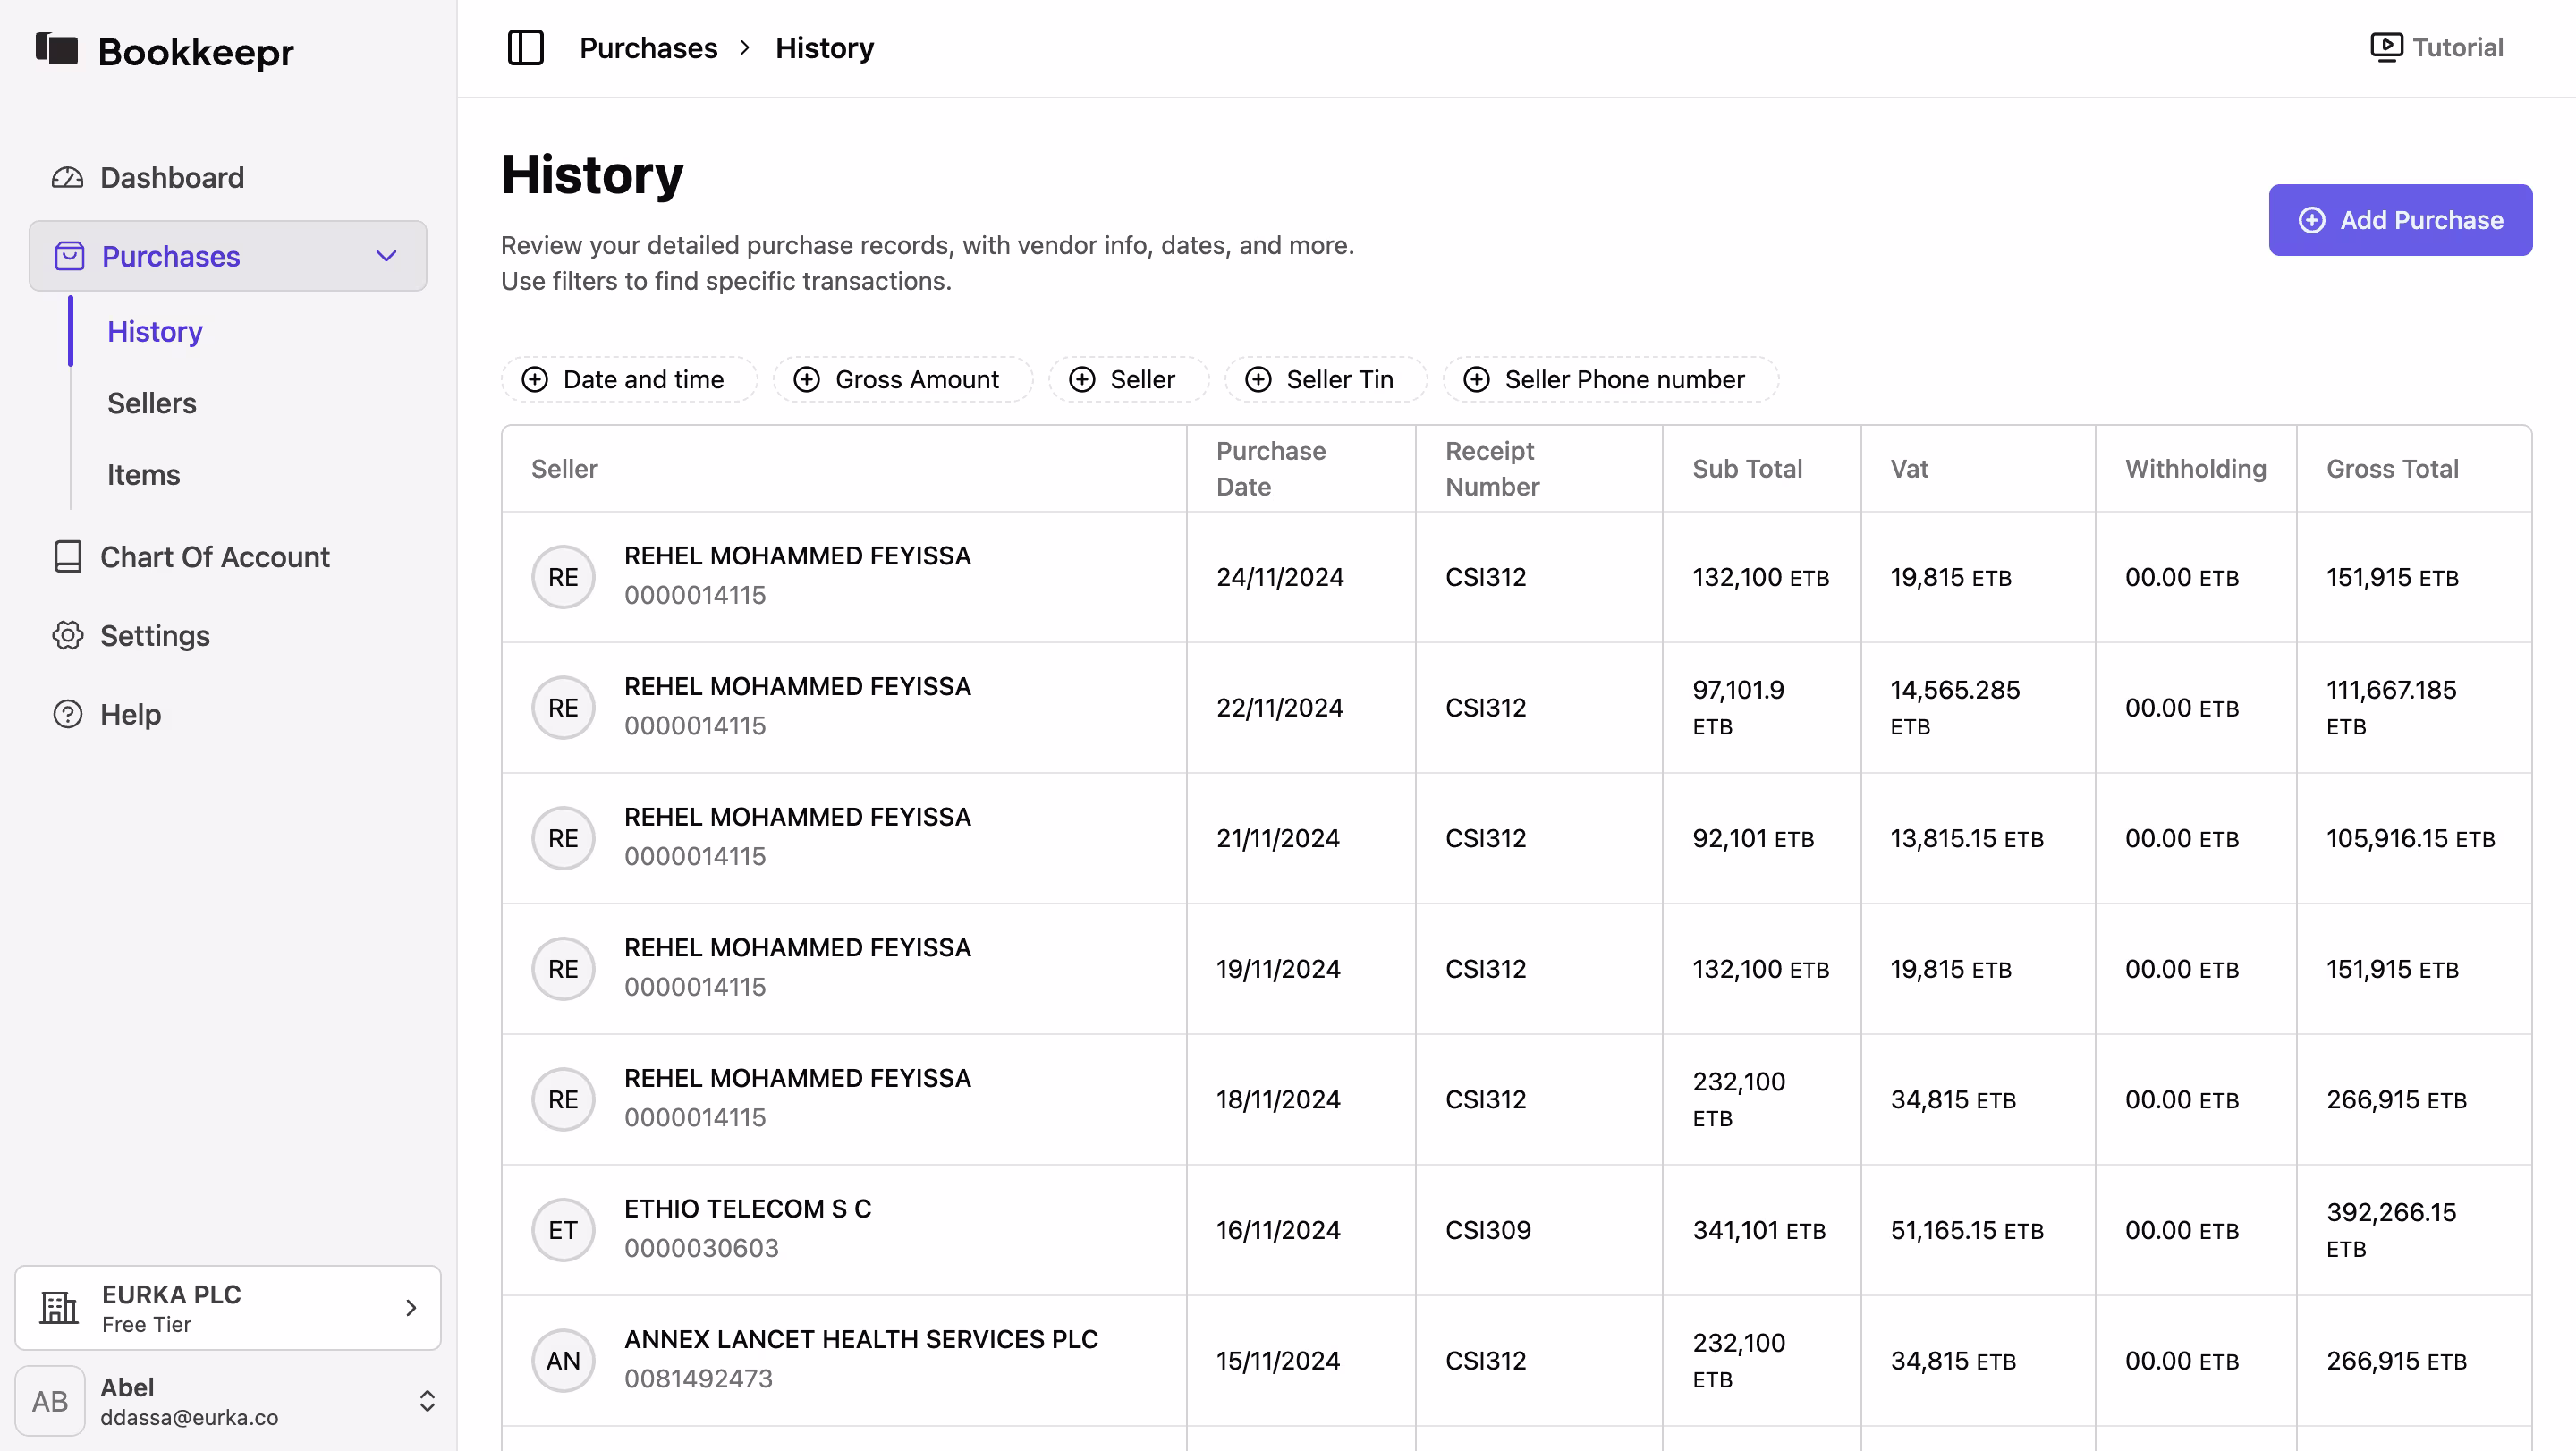Click the Chart Of Account book icon
The width and height of the screenshot is (2576, 1451).
pos(67,557)
